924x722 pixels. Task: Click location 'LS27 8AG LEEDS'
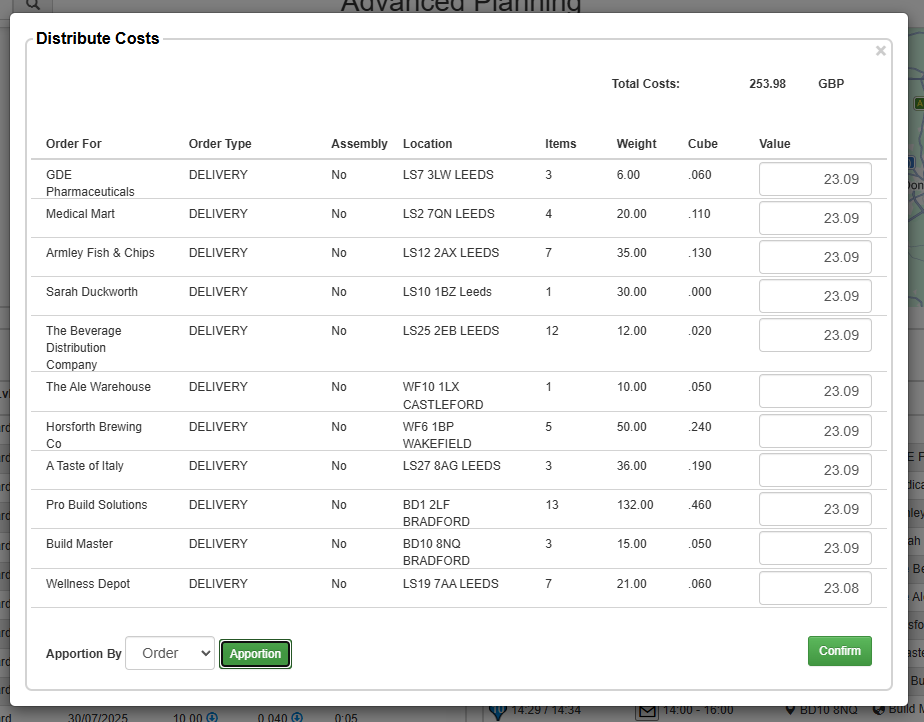pos(451,466)
